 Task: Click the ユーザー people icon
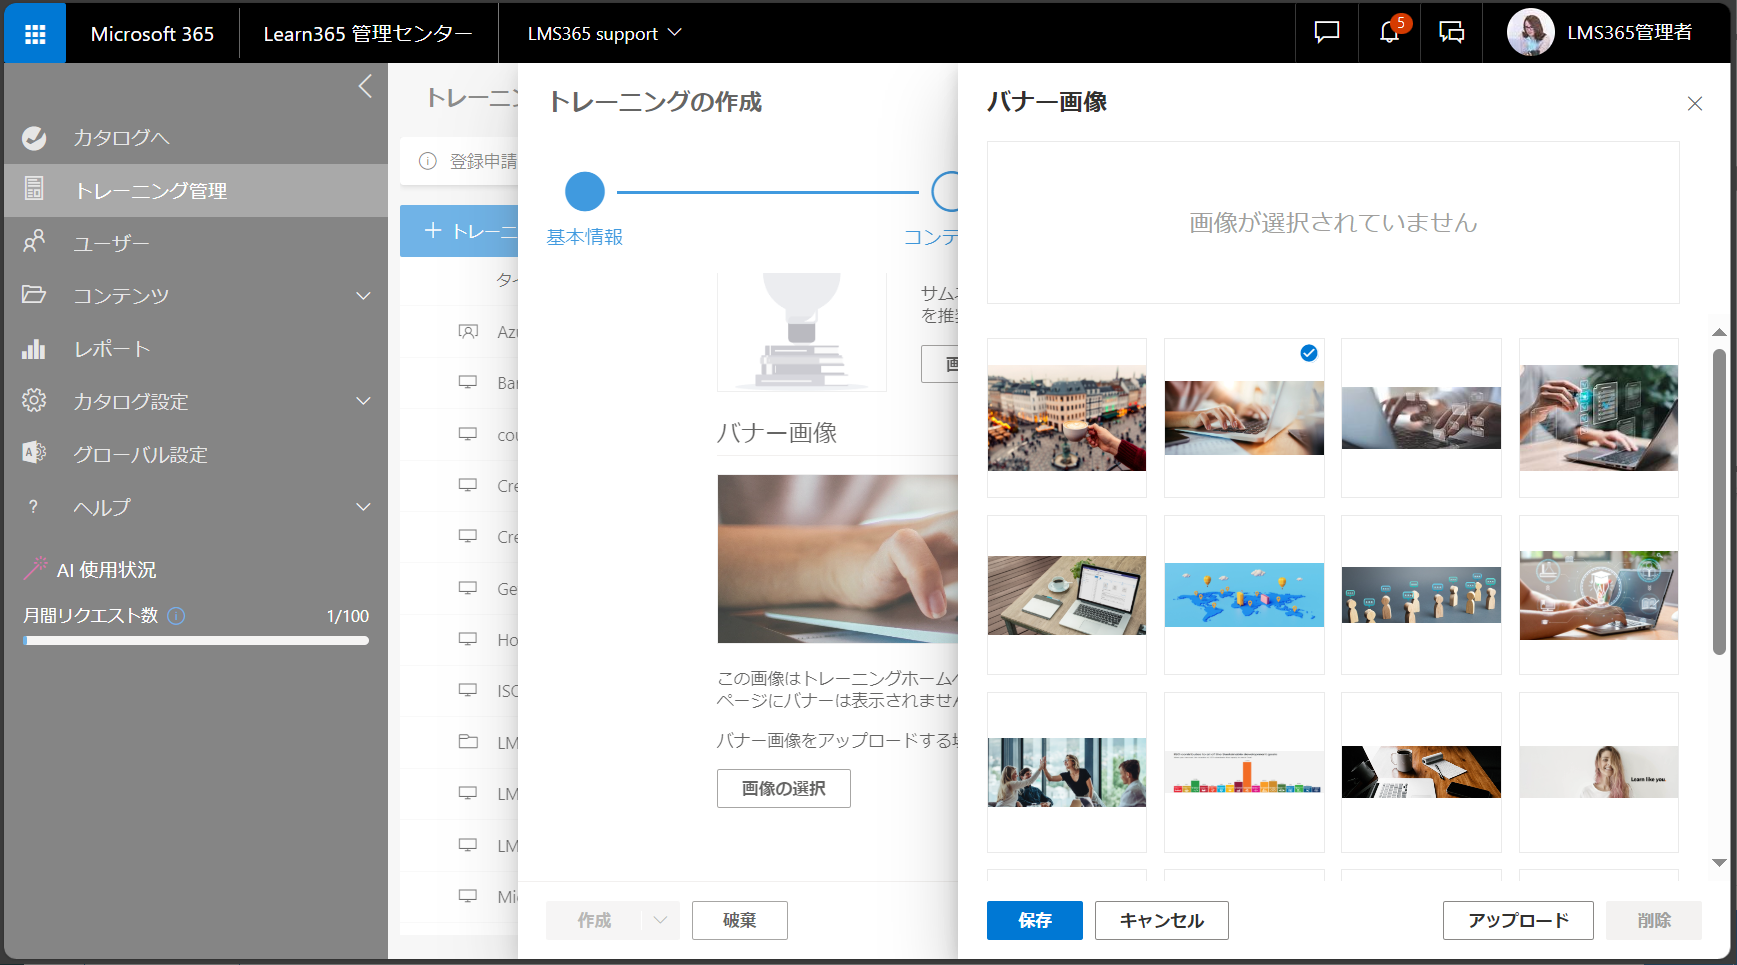pyautogui.click(x=34, y=241)
